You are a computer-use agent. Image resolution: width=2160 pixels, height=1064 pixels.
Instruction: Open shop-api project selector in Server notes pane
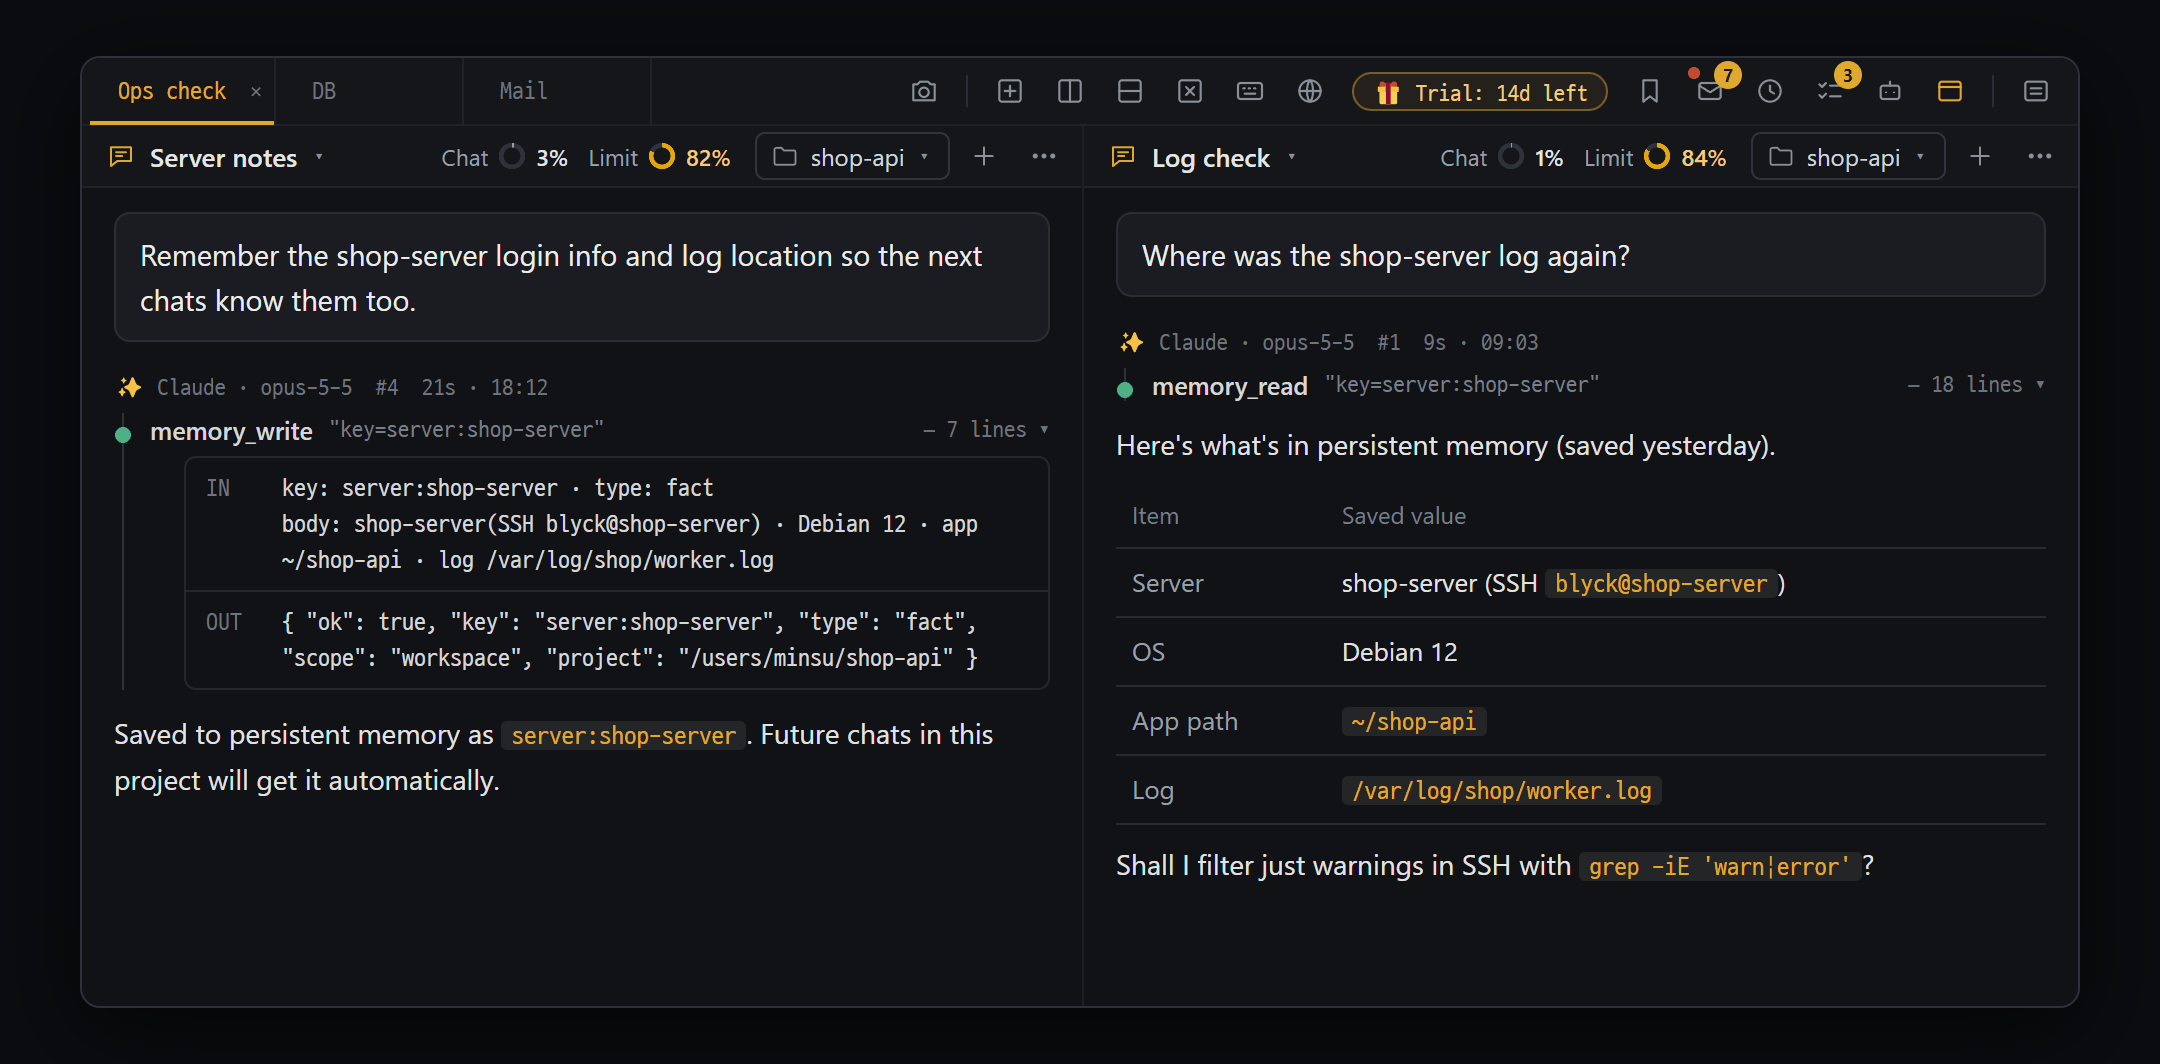coord(852,157)
